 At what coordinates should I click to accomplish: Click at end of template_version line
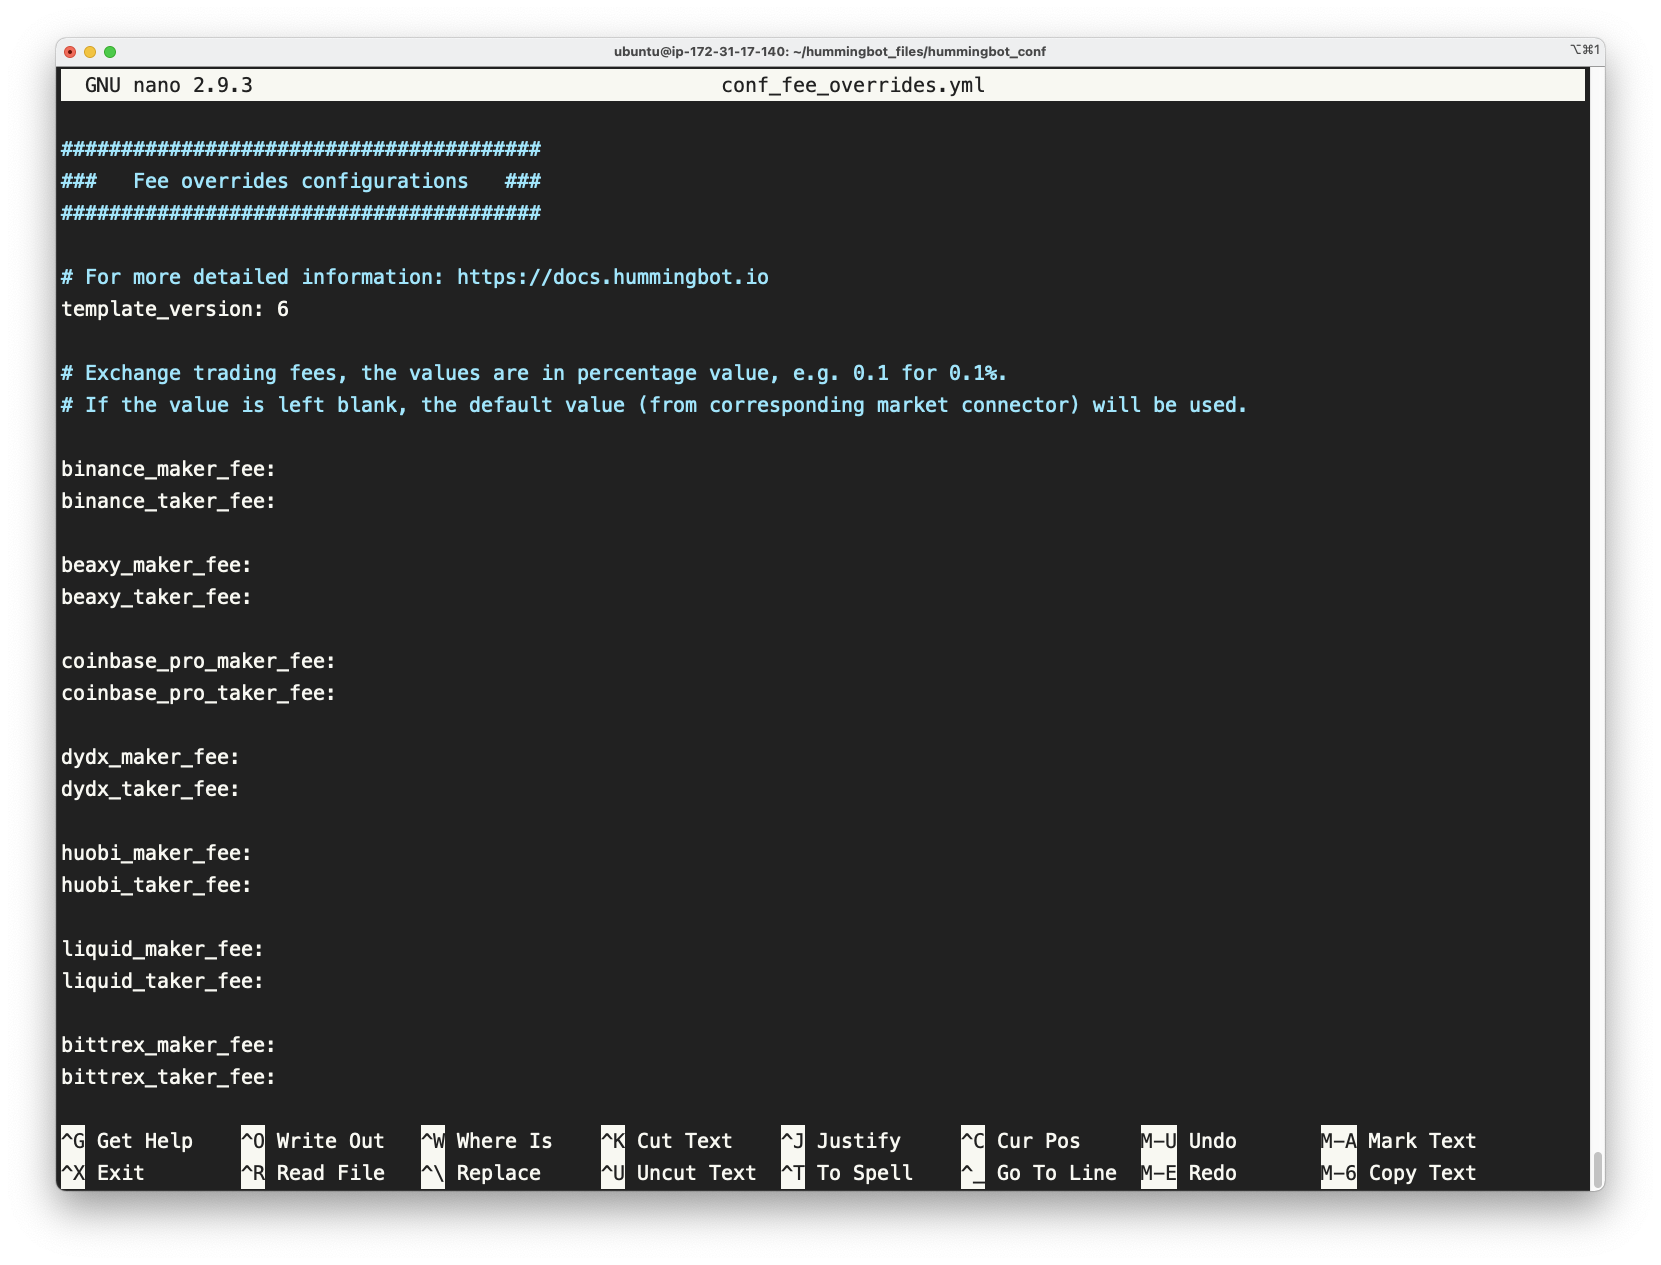click(x=292, y=309)
